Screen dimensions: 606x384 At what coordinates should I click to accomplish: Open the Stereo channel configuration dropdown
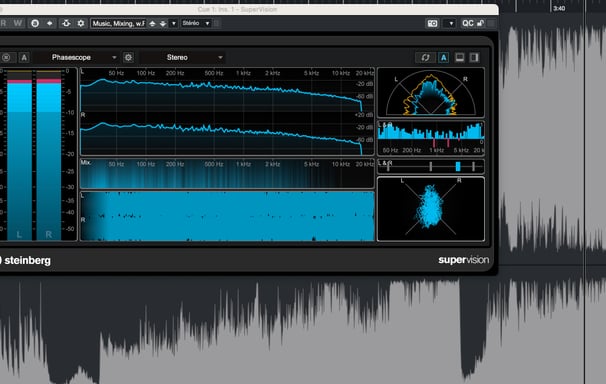(182, 58)
